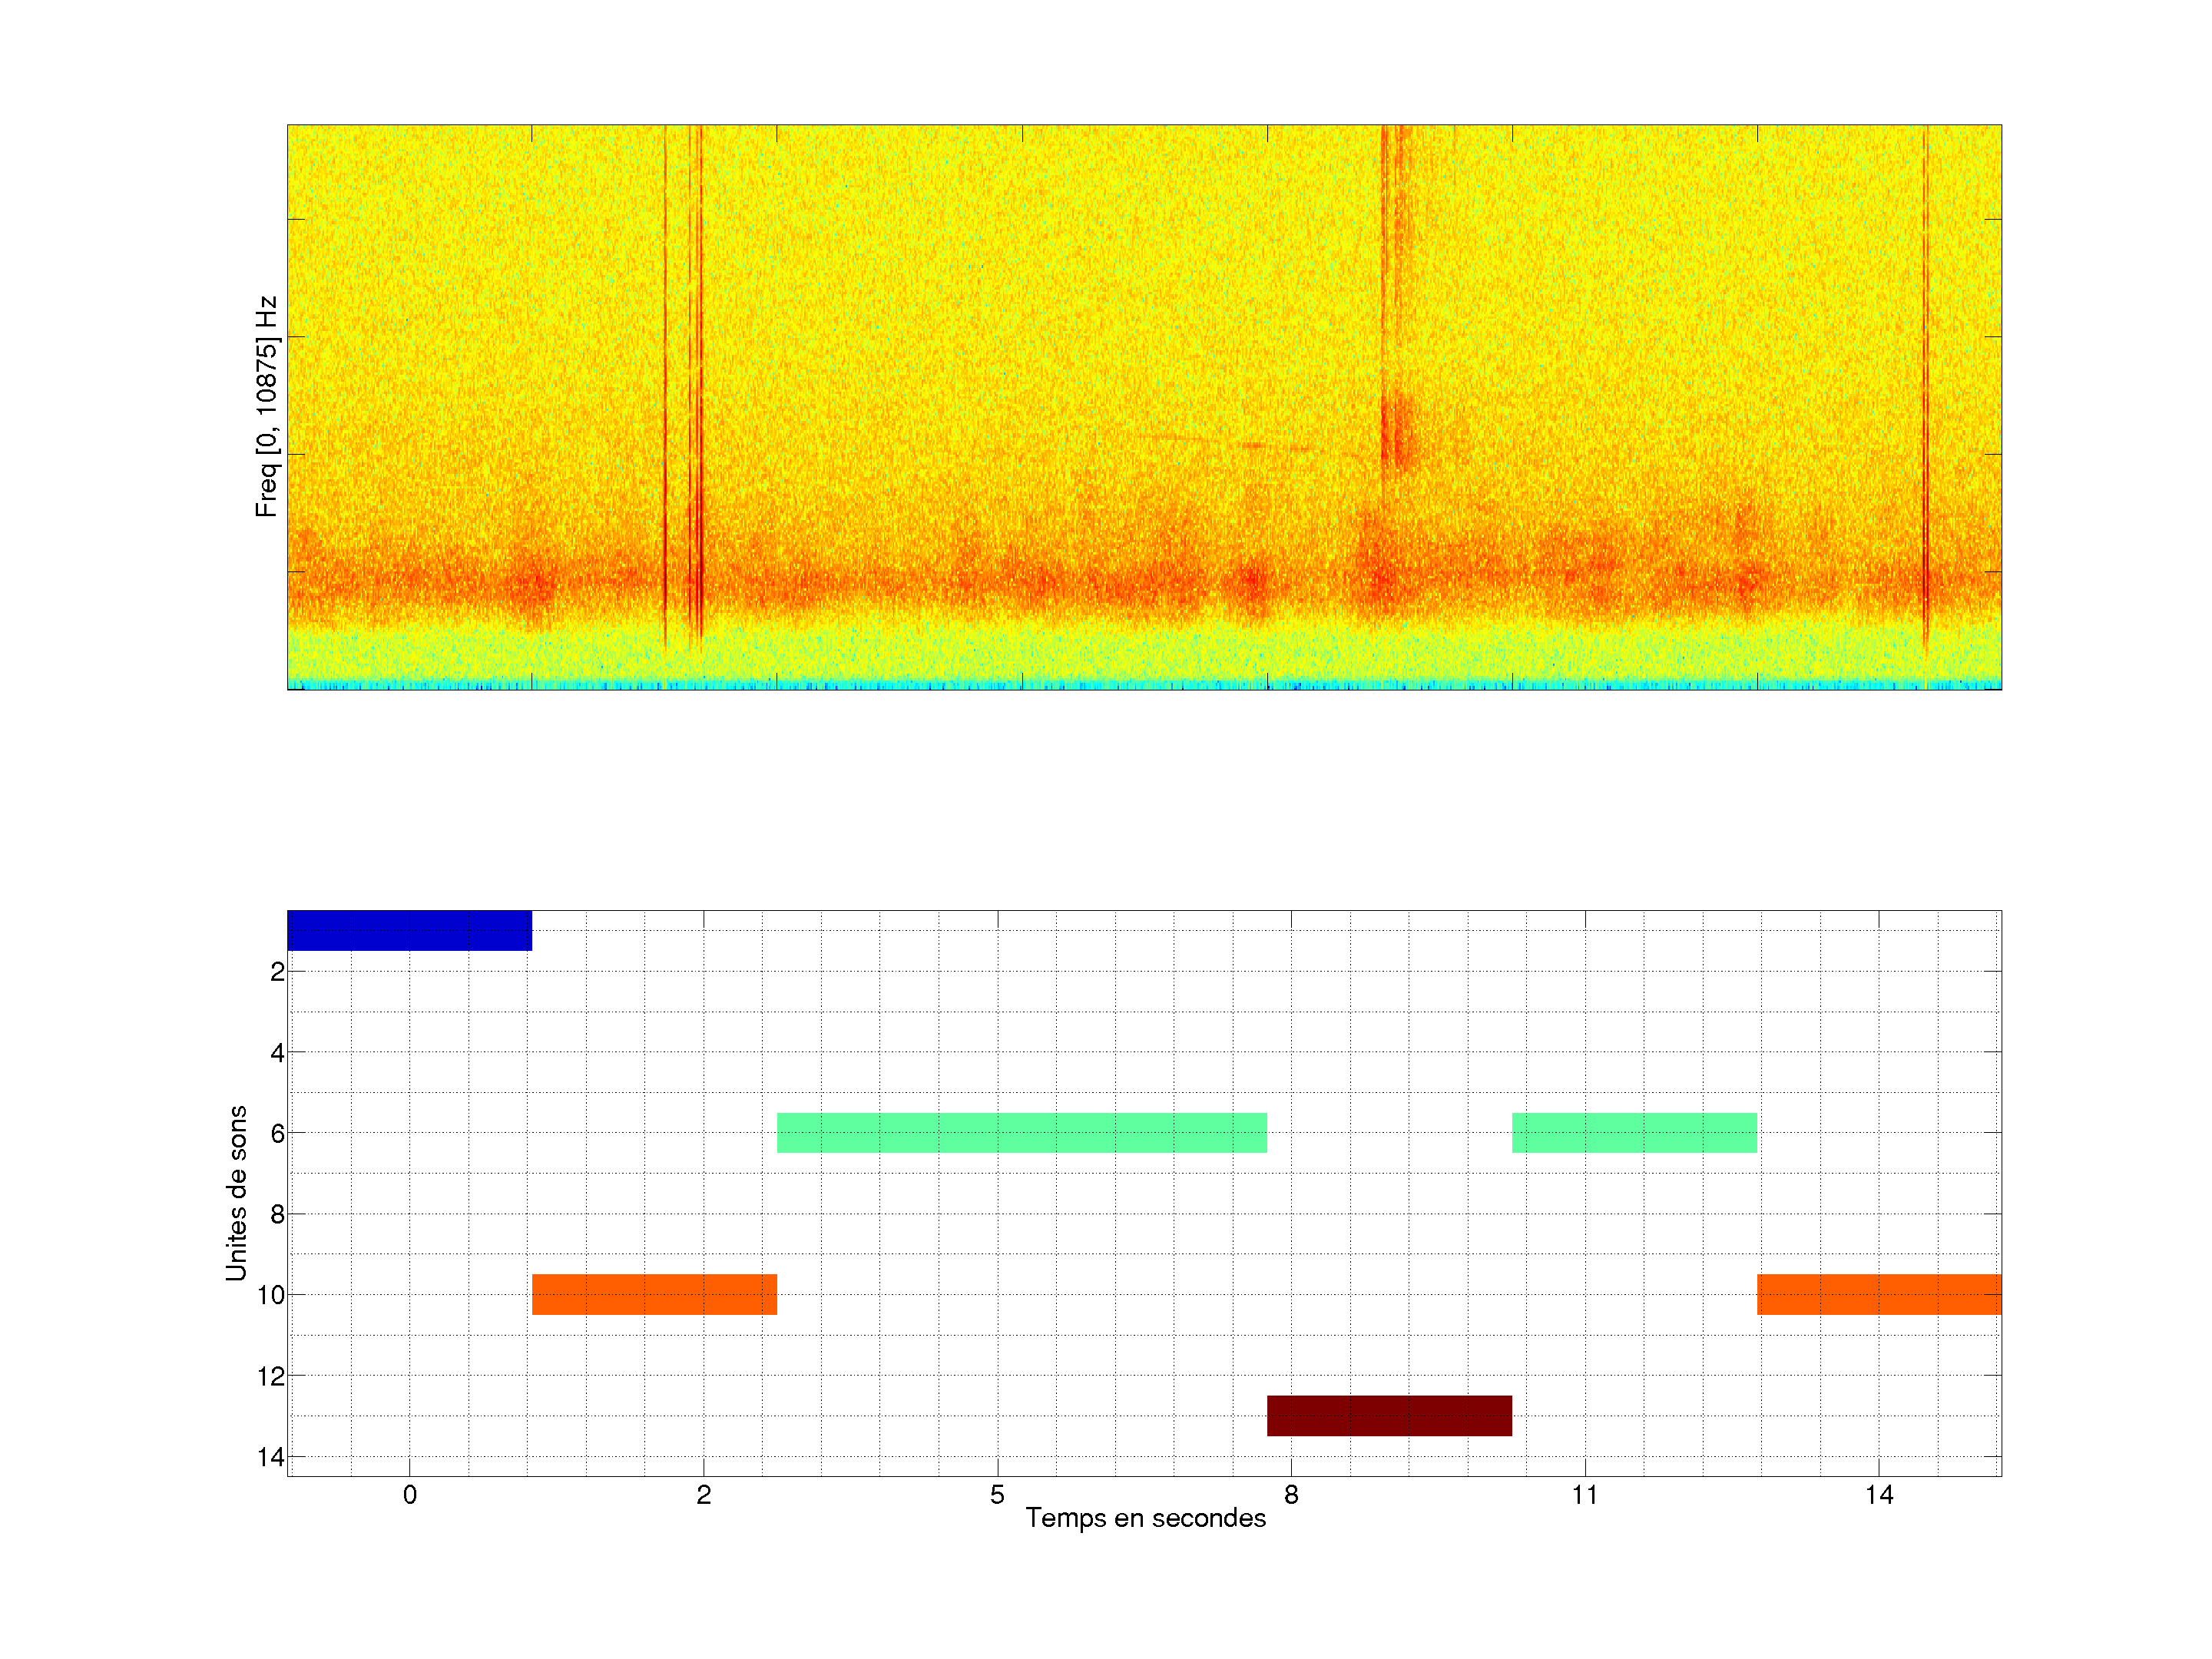Click the blue bar at sound unit 1
2212x1659 pixels.
coord(409,930)
